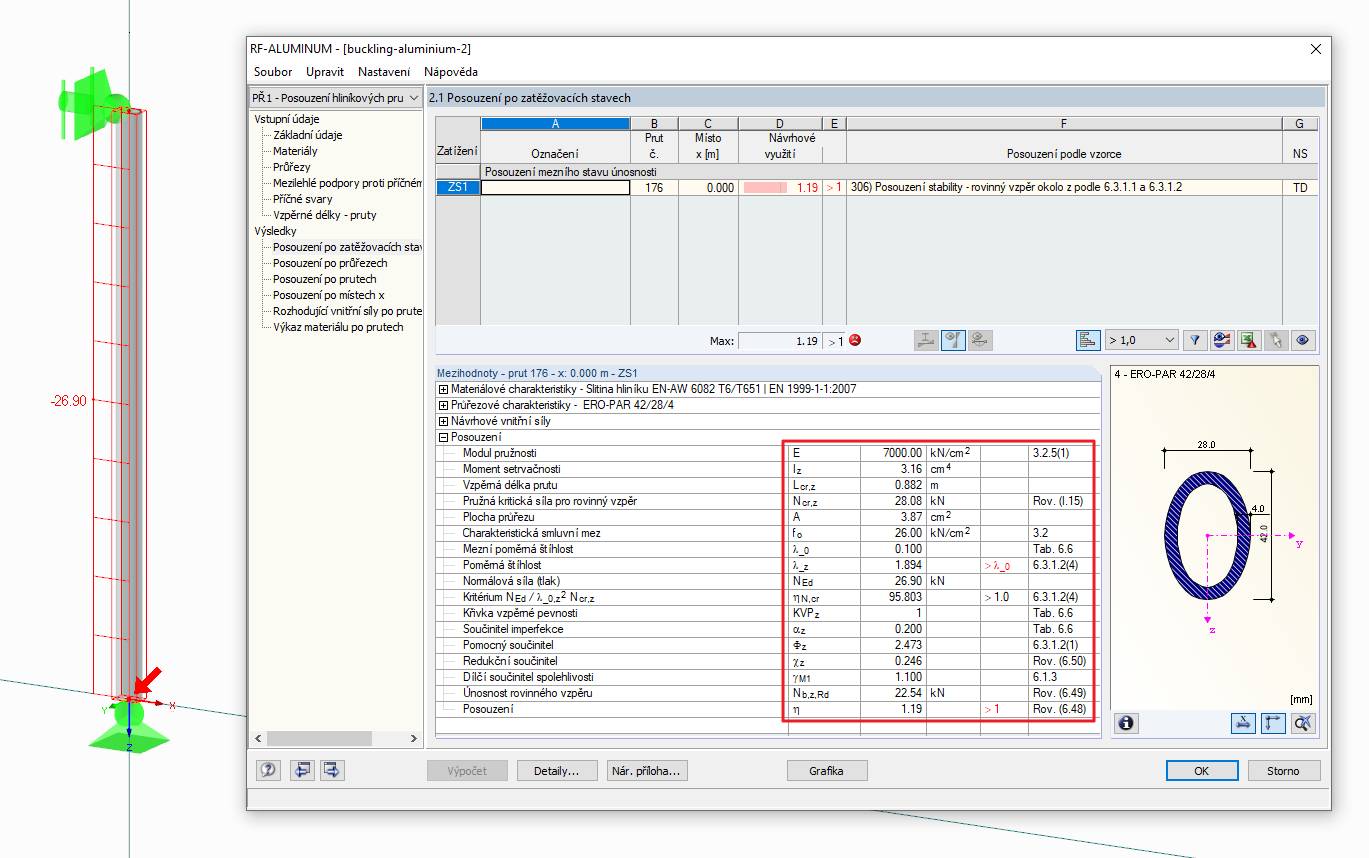Click the ZS1 load case row header
The image size is (1369, 858).
click(x=458, y=187)
